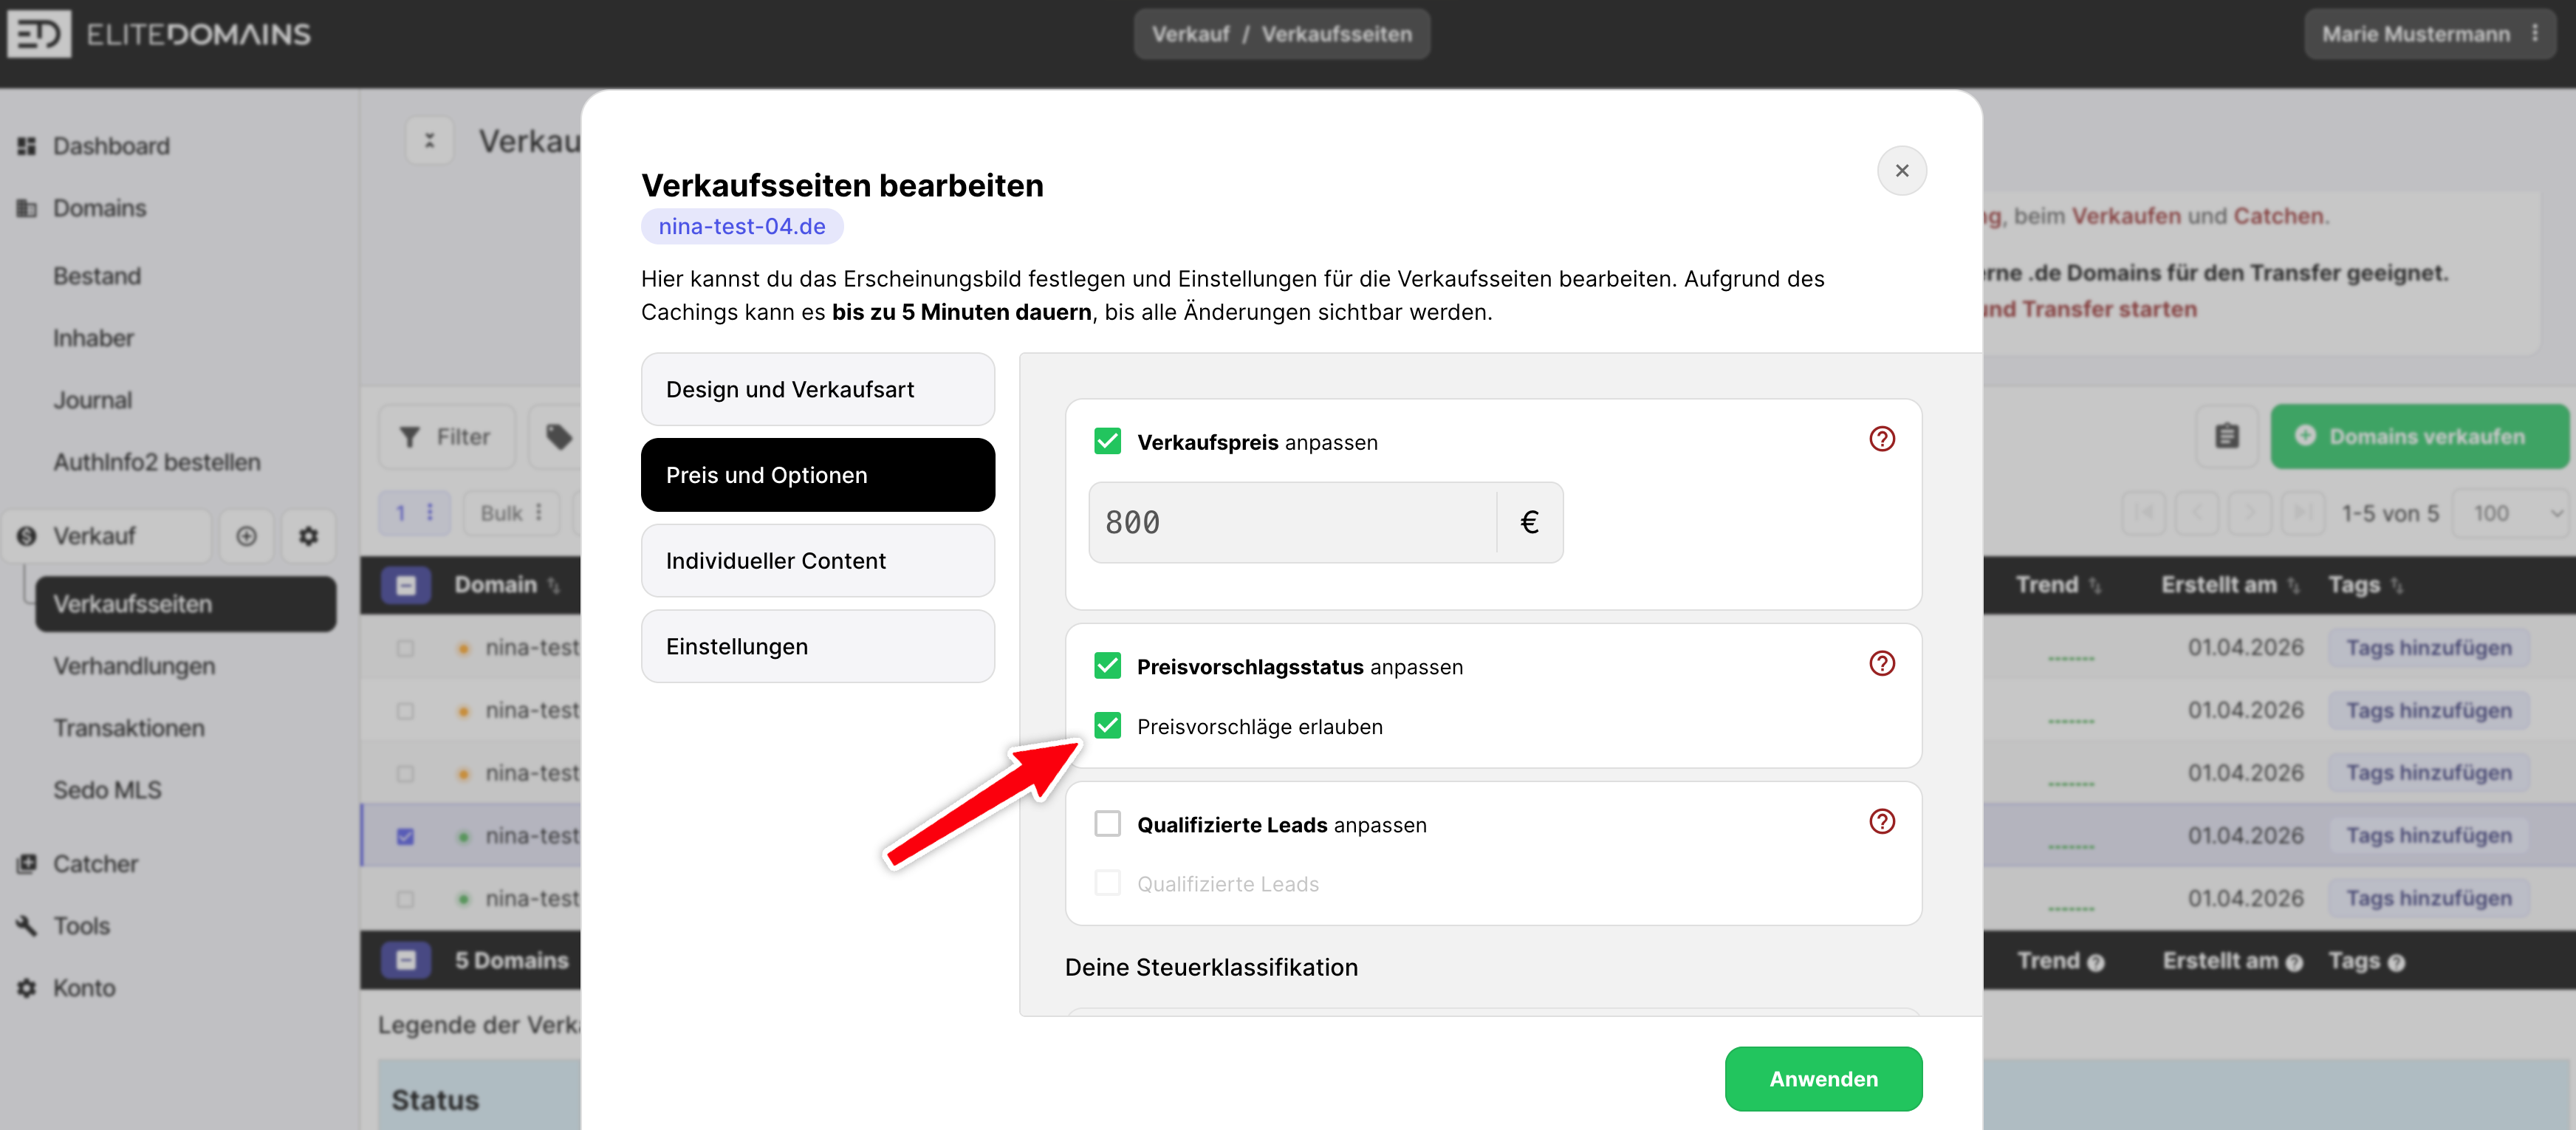The height and width of the screenshot is (1130, 2576).
Task: Click the collapse icon left of Verkau heading
Action: point(430,141)
